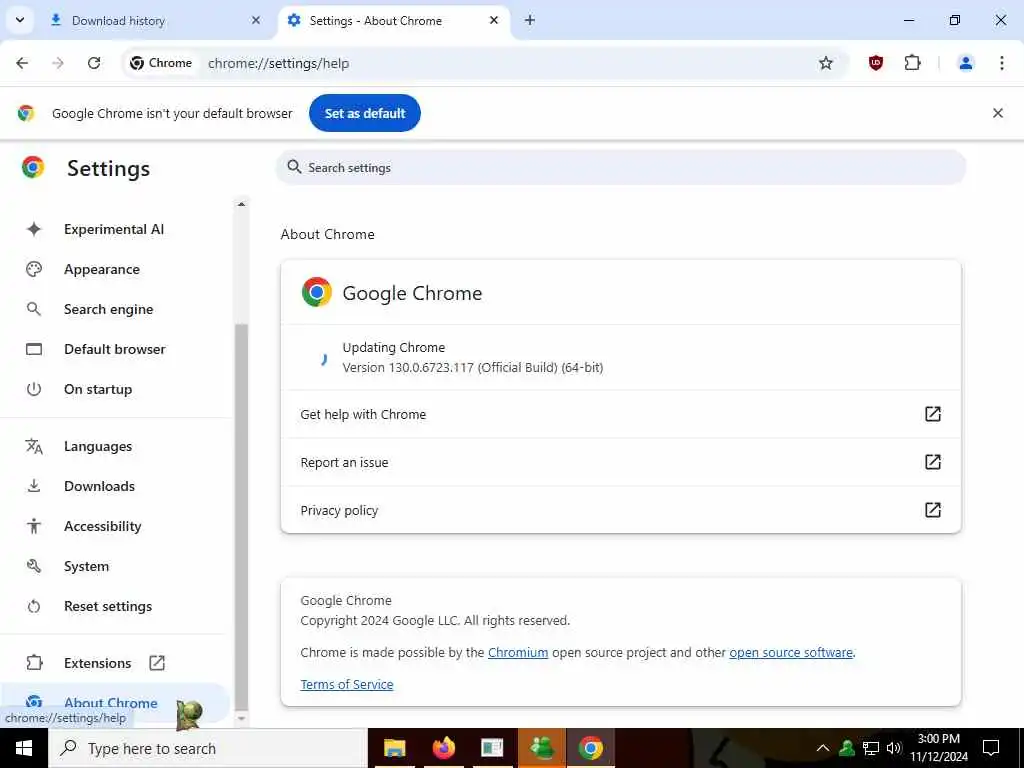This screenshot has width=1024, height=768.
Task: Open the network tray icon
Action: coord(871,748)
